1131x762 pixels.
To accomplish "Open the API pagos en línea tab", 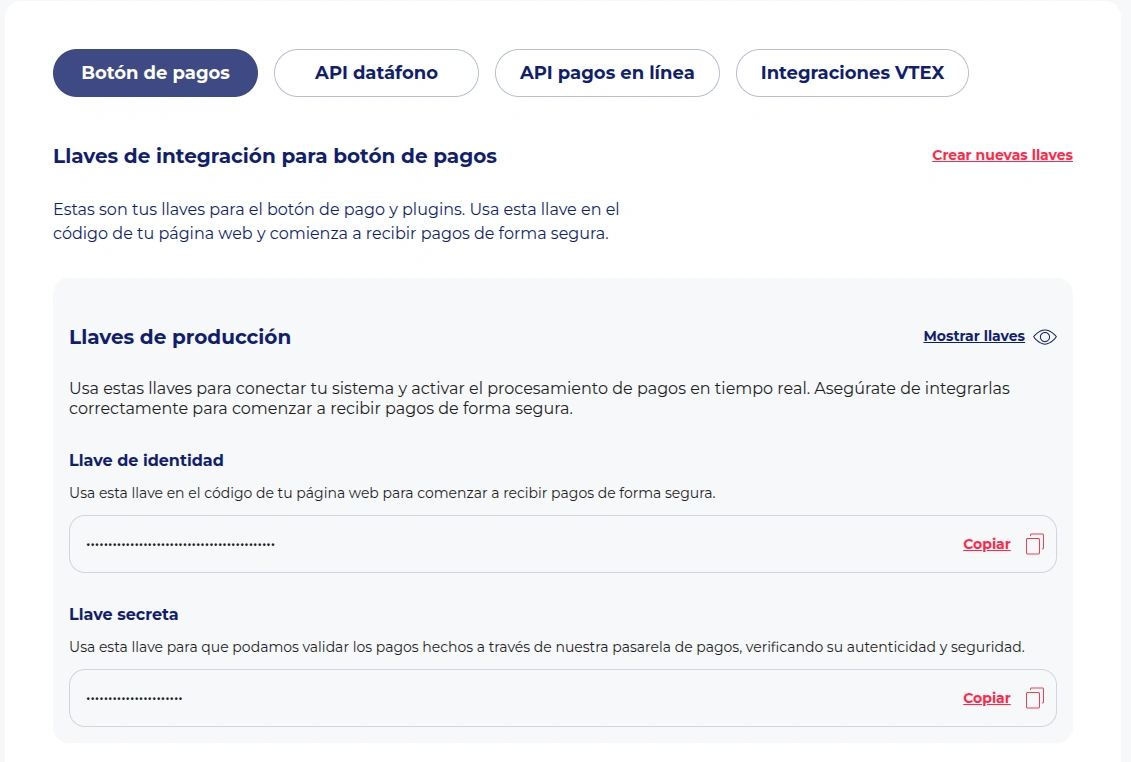I will [x=607, y=72].
